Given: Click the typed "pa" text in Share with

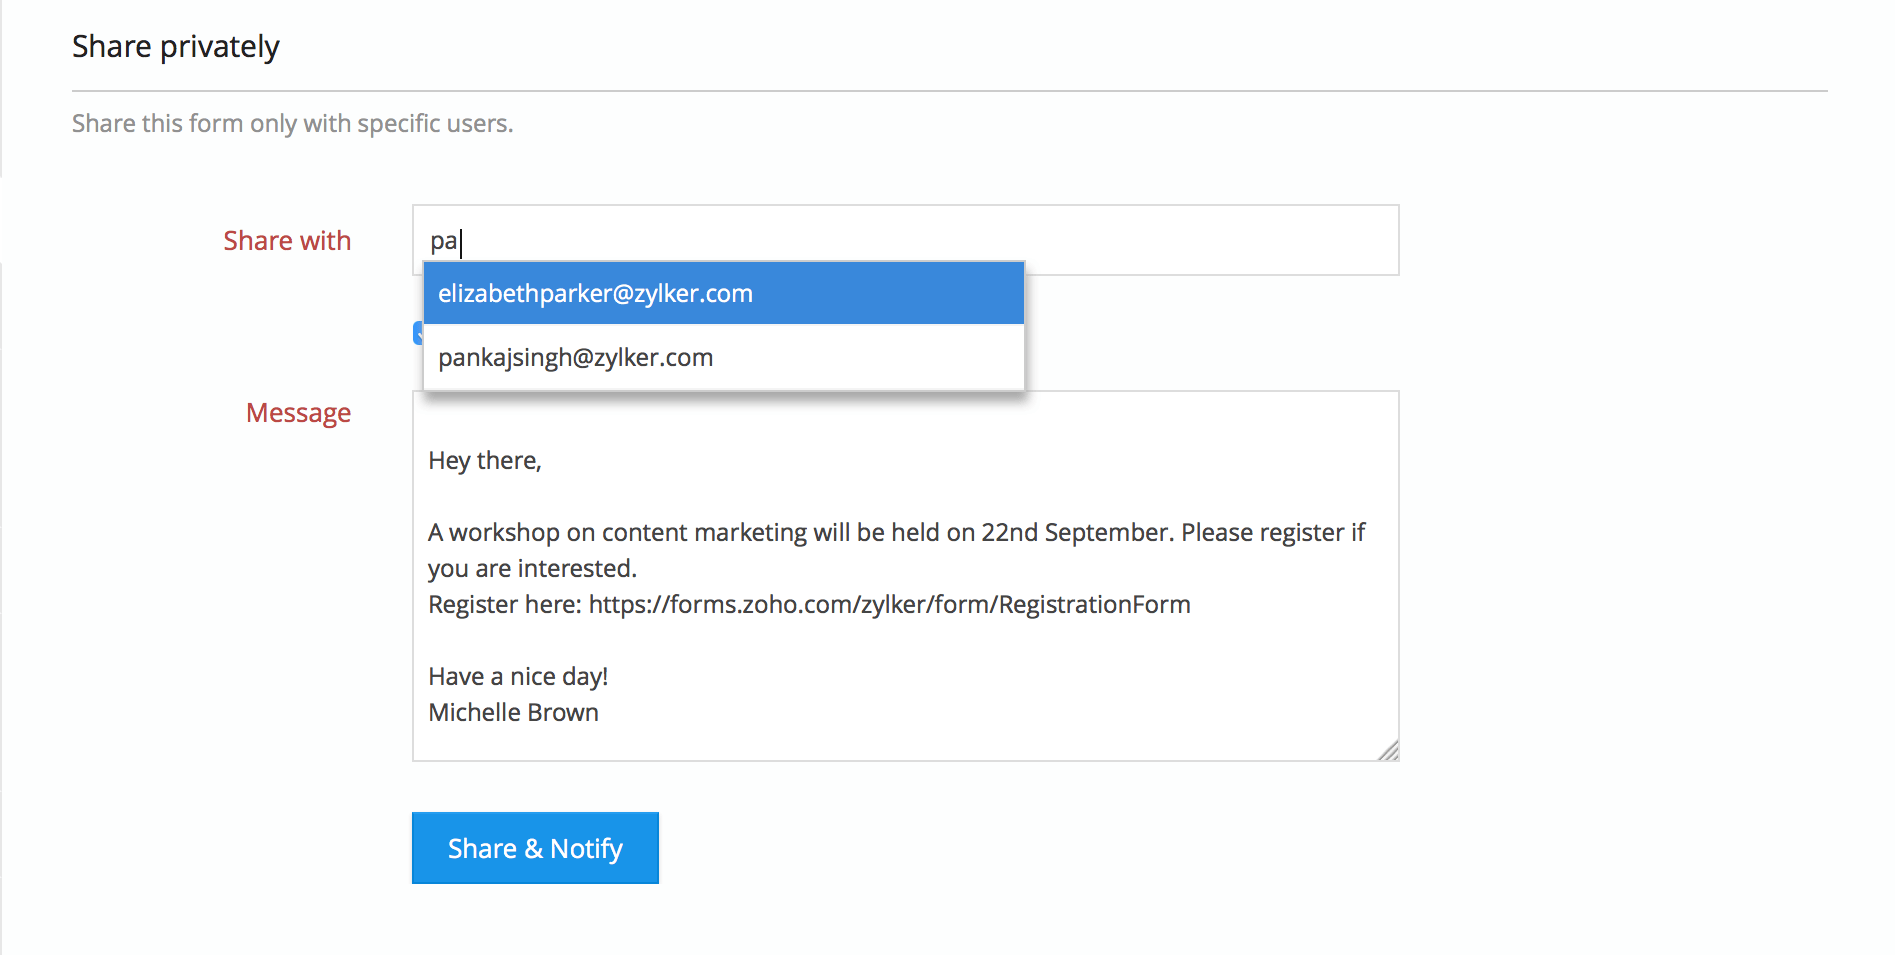Looking at the screenshot, I should [x=444, y=241].
